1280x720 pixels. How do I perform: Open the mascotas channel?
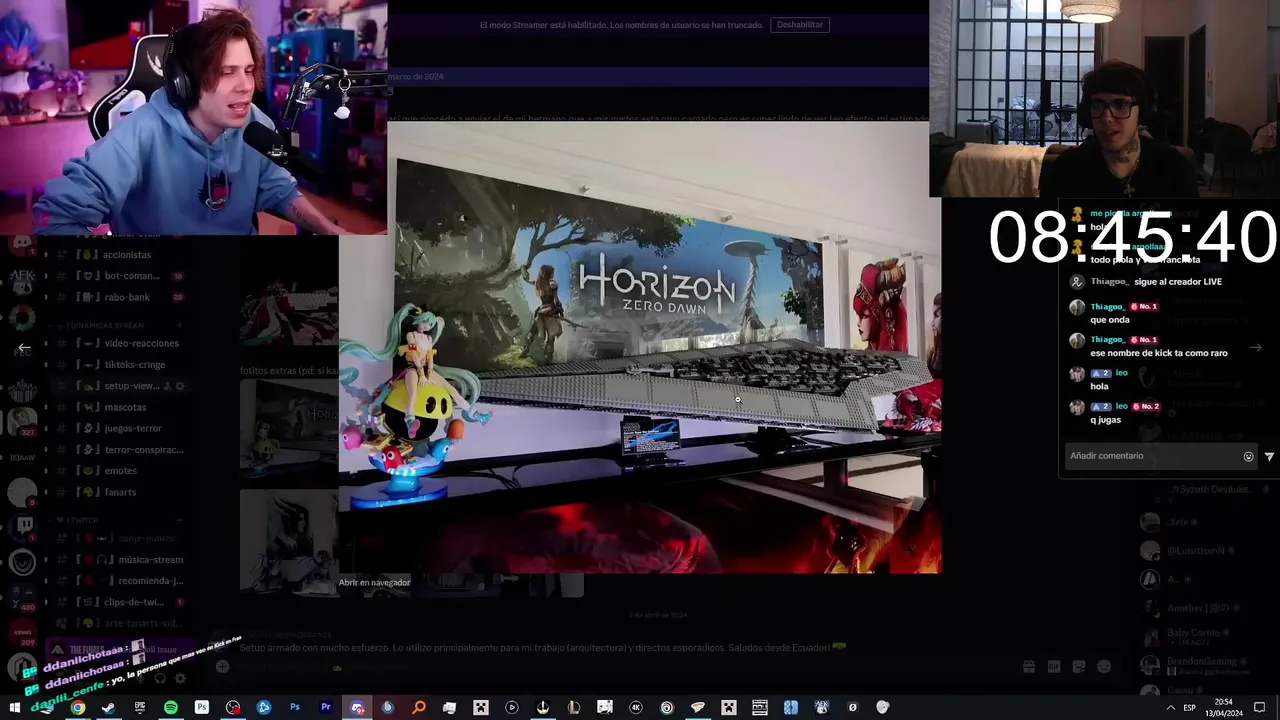[x=118, y=407]
